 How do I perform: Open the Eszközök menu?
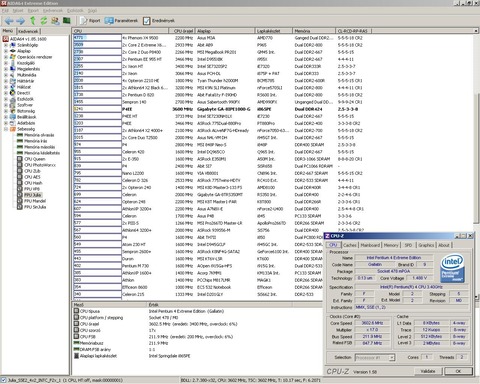click(76, 11)
